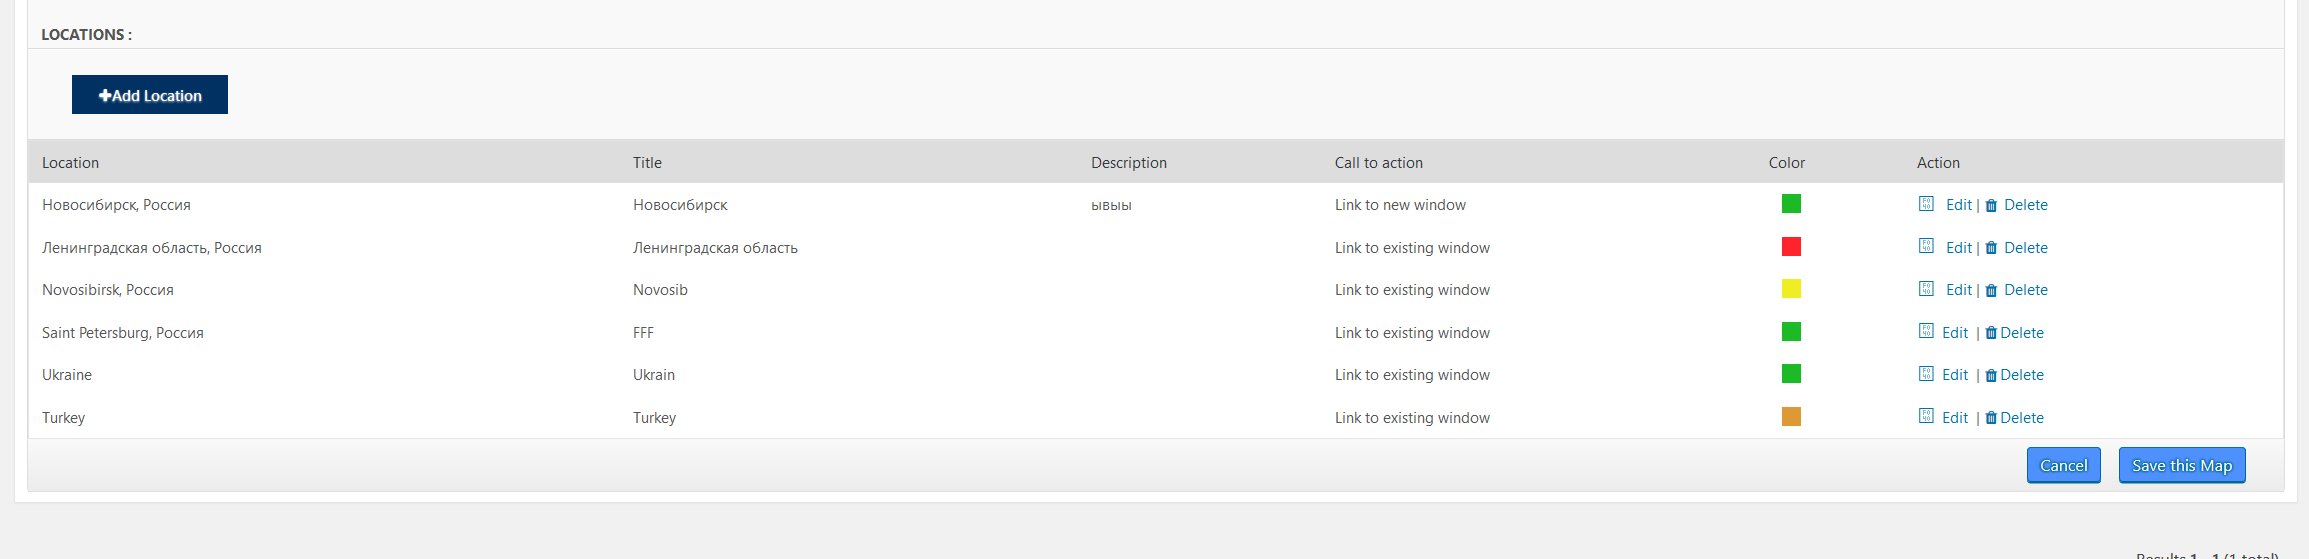Click the orange color swatch for Turkey
Viewport: 2309px width, 559px height.
pyautogui.click(x=1791, y=416)
